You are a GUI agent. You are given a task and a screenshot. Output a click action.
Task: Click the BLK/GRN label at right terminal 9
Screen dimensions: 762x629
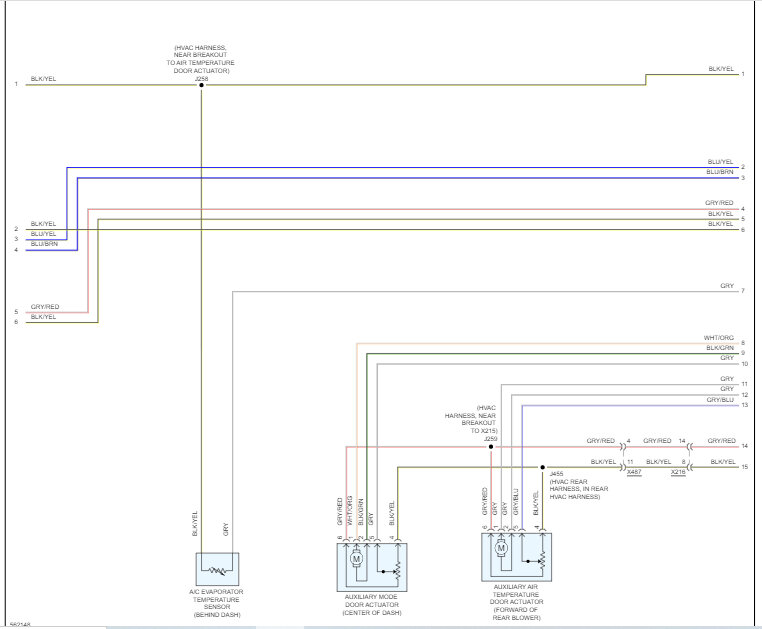click(x=720, y=348)
